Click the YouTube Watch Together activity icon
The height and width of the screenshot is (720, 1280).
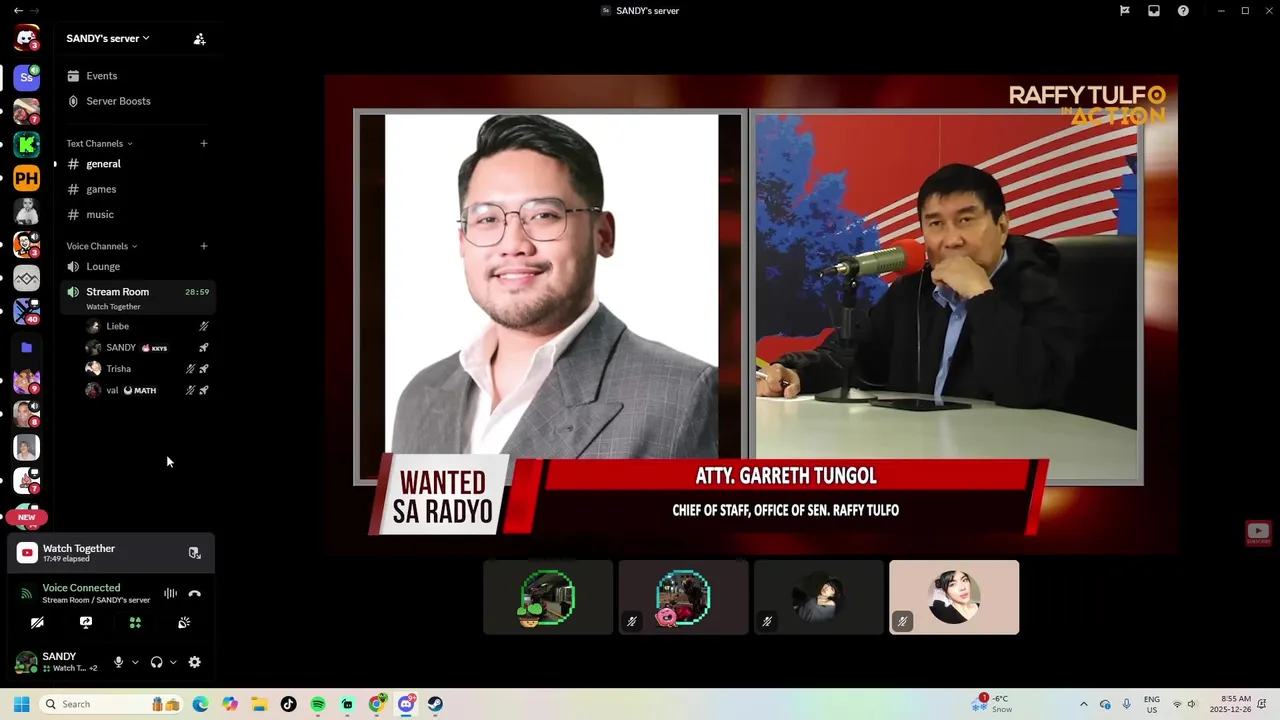[x=27, y=553]
